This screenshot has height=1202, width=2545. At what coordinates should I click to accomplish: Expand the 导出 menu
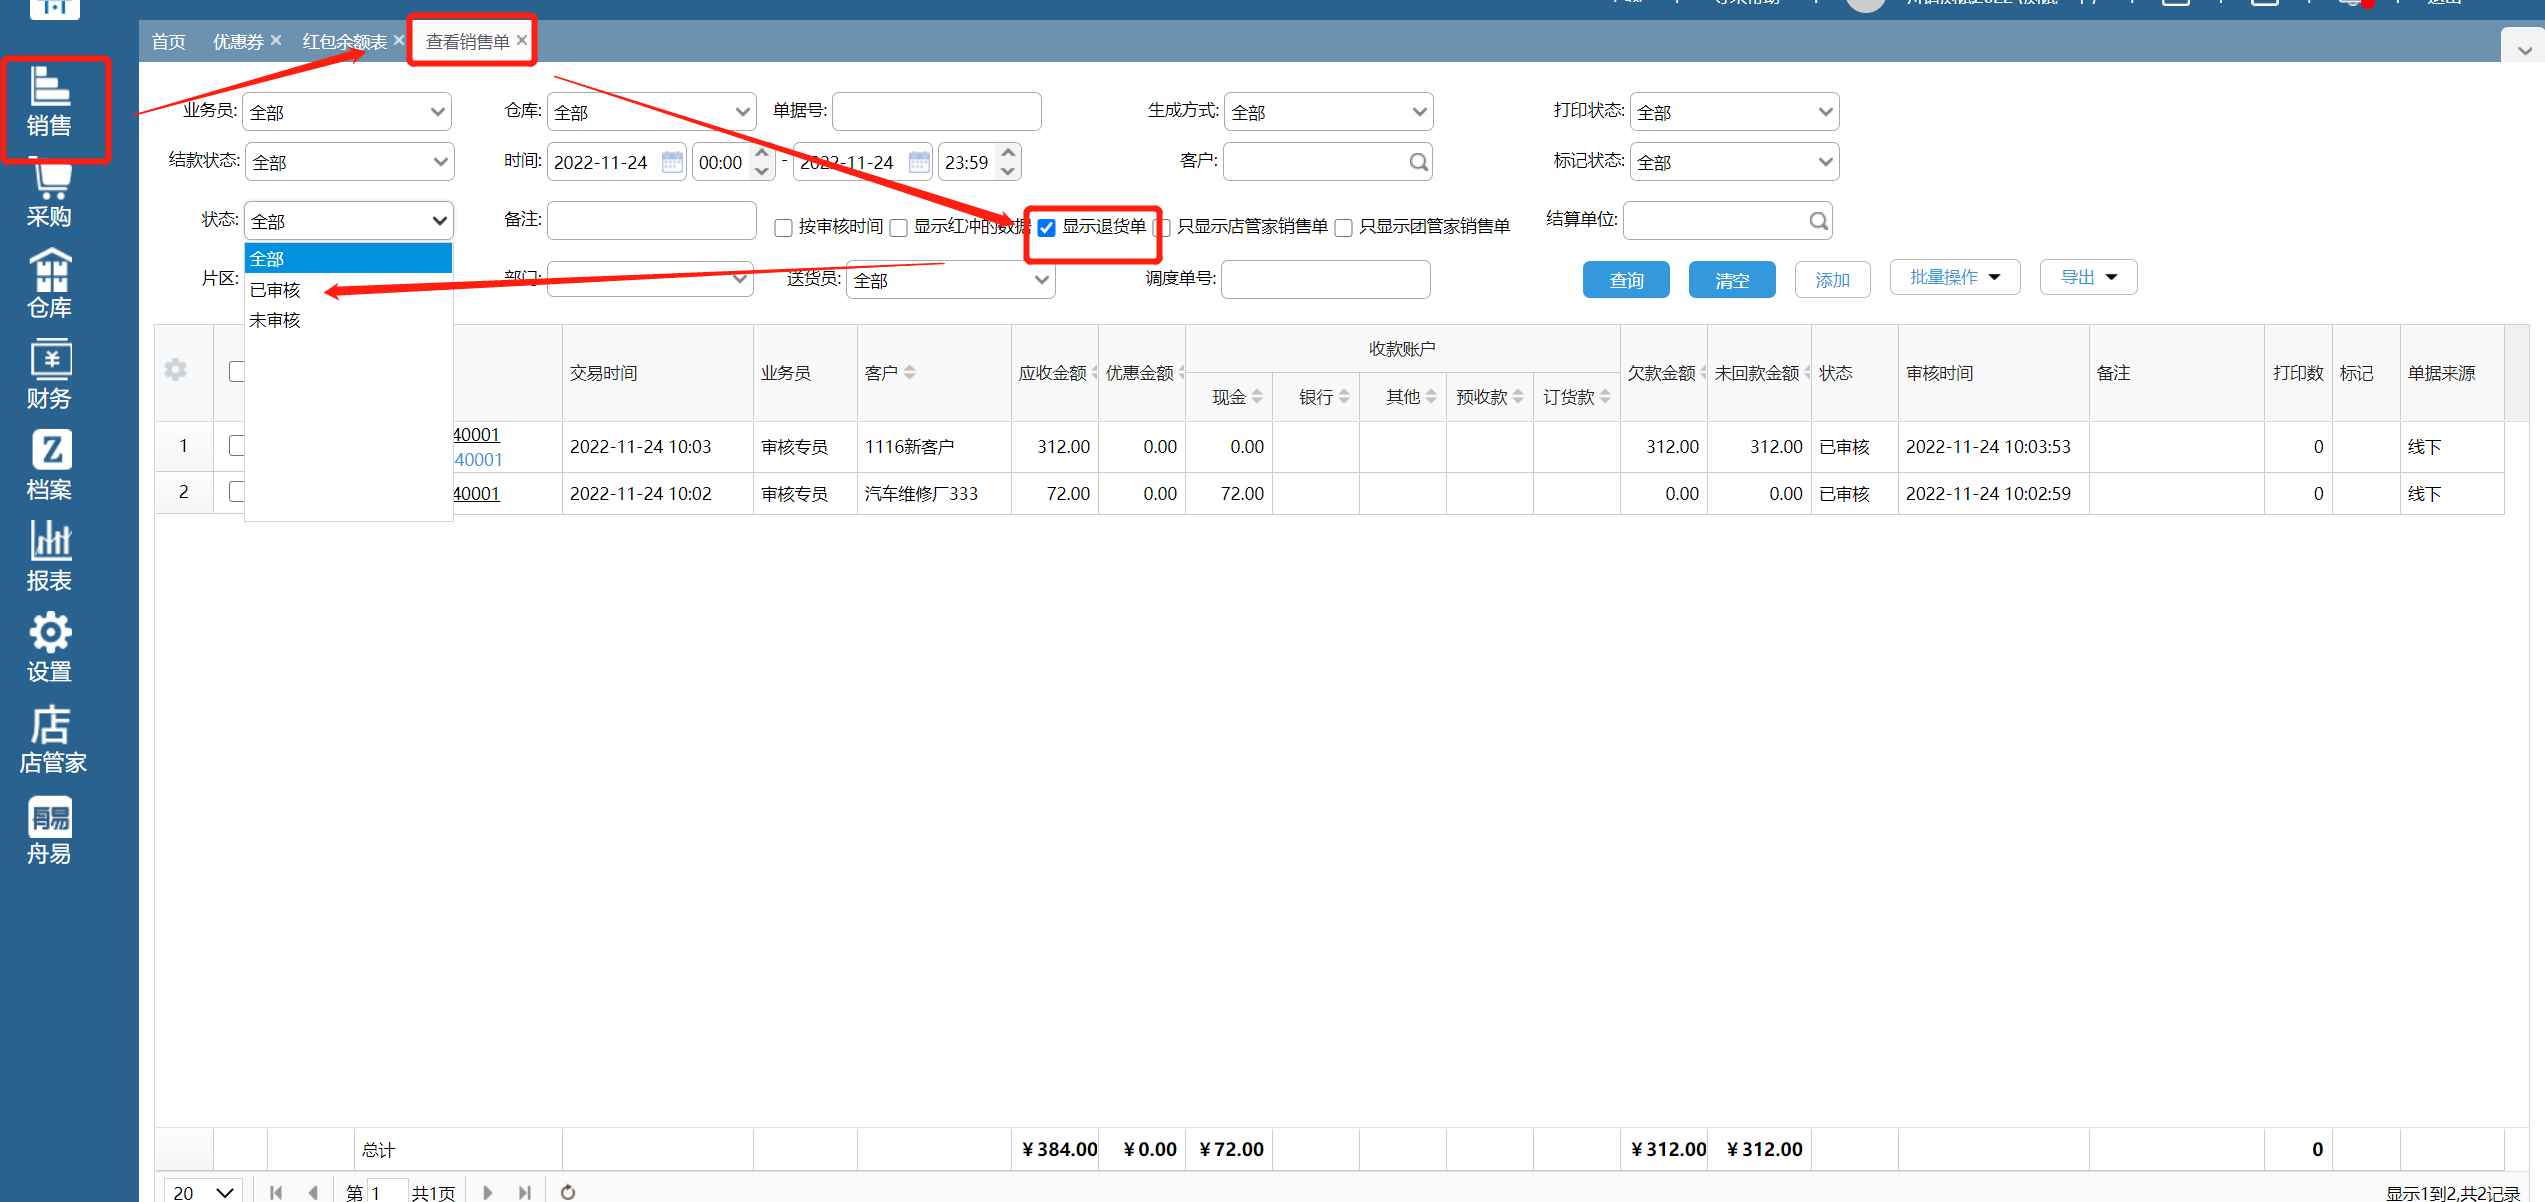pos(2089,277)
